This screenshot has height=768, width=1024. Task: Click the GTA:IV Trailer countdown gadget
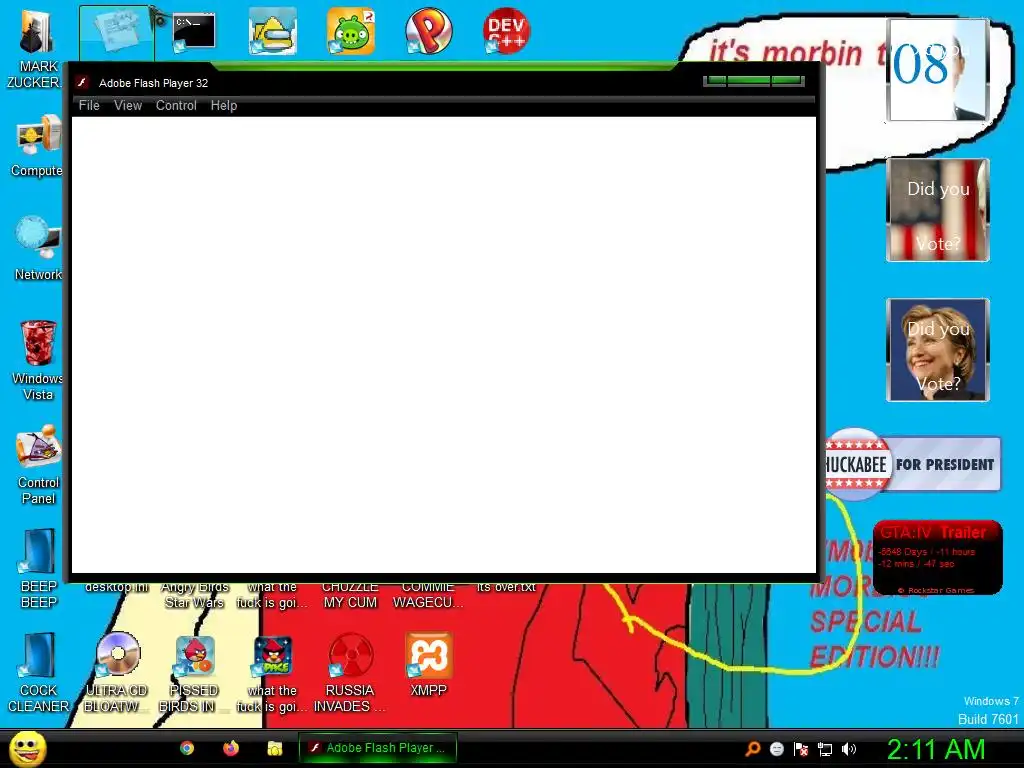click(938, 557)
